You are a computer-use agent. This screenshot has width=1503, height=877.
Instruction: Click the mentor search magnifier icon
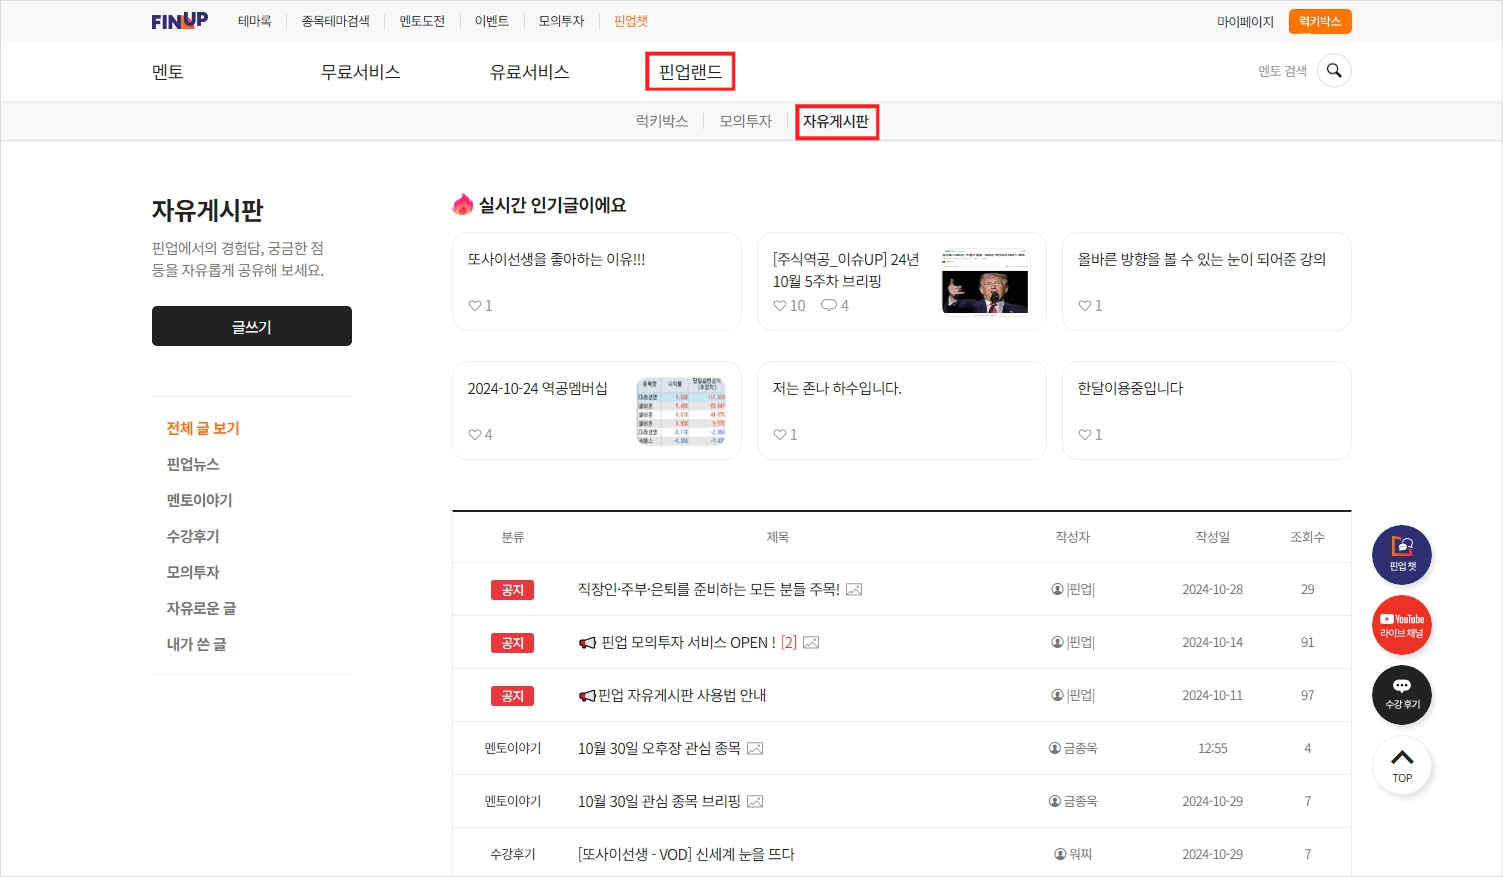click(x=1334, y=71)
